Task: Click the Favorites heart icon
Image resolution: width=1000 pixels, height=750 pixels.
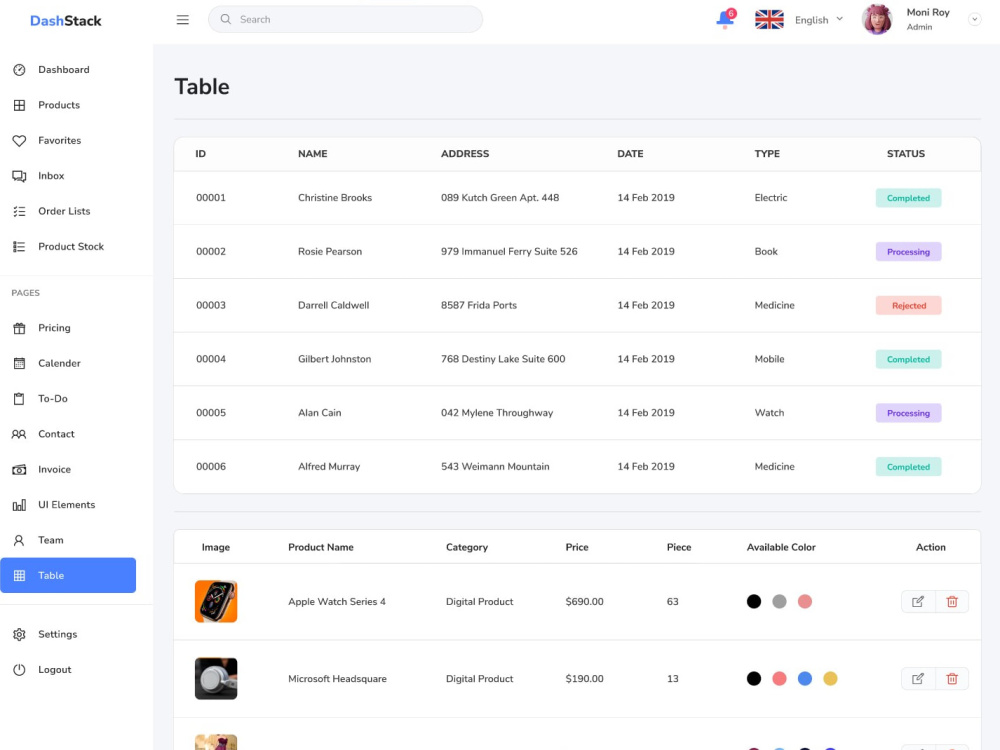Action: pos(19,140)
